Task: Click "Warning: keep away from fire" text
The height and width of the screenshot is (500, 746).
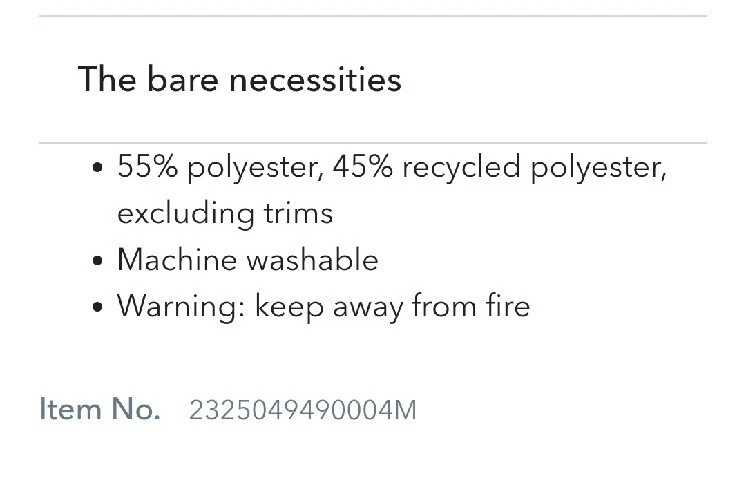Action: pyautogui.click(x=323, y=306)
